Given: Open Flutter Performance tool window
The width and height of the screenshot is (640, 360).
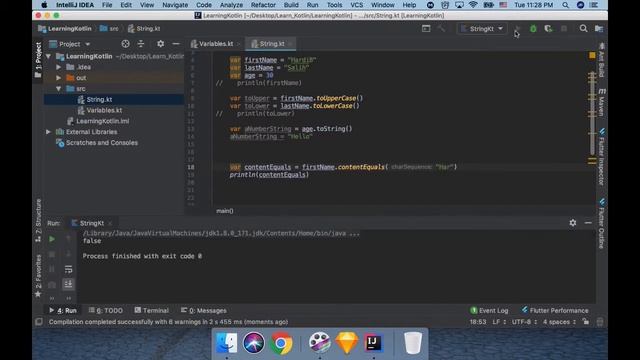Looking at the screenshot, I should [555, 310].
